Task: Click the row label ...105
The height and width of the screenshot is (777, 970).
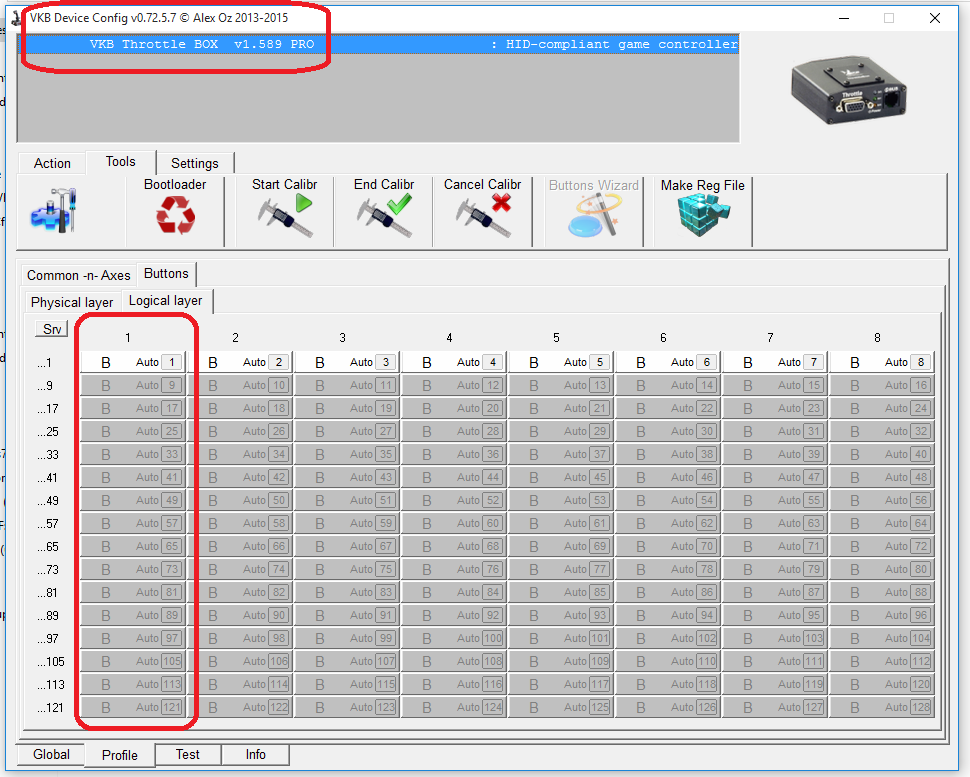Action: click(x=51, y=662)
